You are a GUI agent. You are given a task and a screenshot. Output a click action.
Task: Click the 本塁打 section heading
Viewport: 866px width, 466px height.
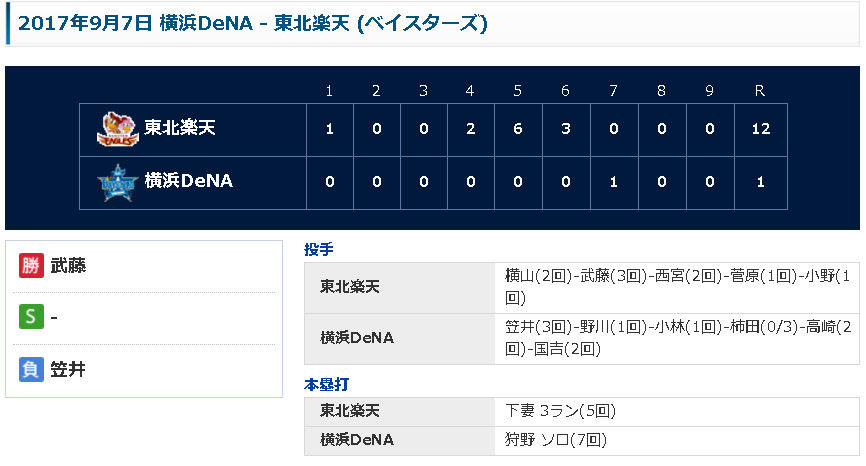326,384
